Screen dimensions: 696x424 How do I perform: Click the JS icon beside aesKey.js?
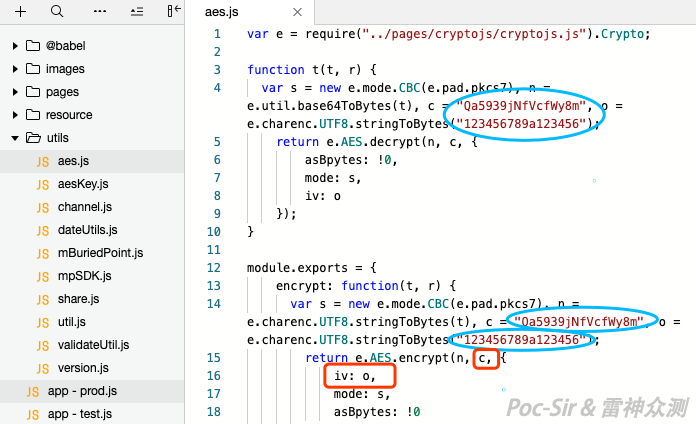[x=43, y=185]
